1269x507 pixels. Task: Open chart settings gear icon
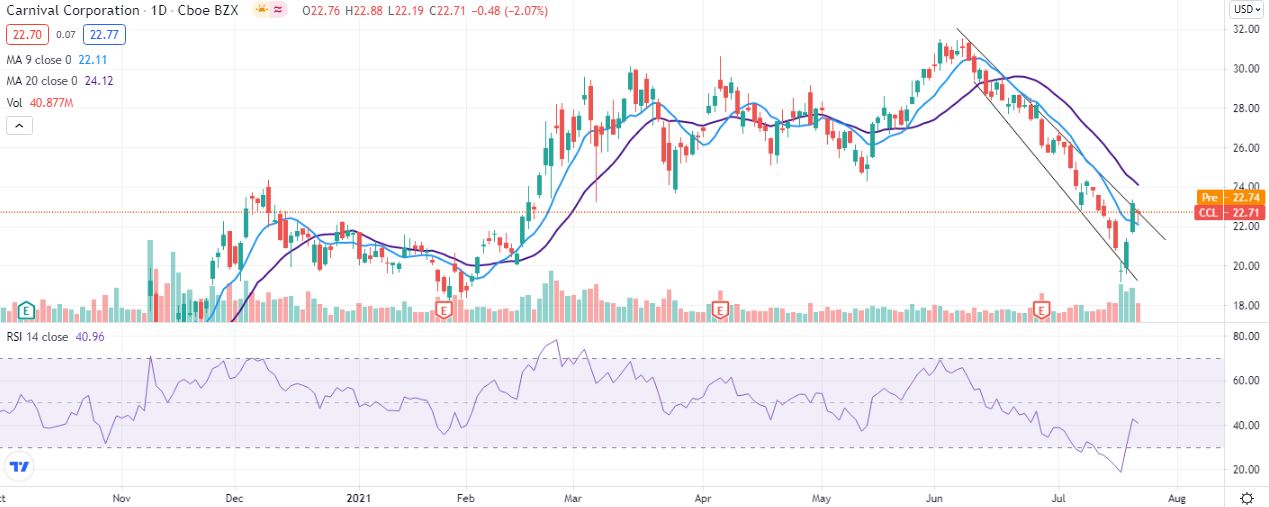click(1247, 497)
